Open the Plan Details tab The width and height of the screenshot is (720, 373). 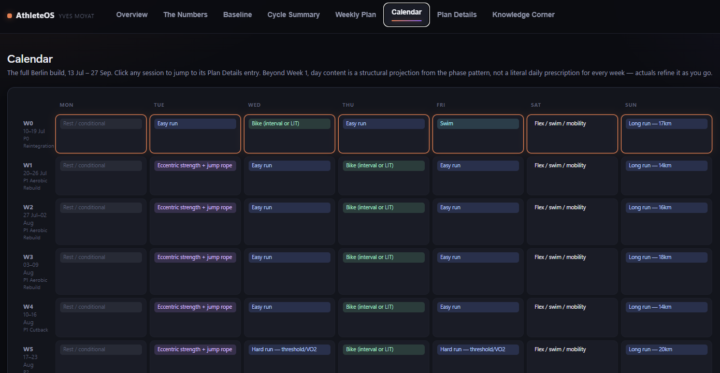click(x=456, y=15)
